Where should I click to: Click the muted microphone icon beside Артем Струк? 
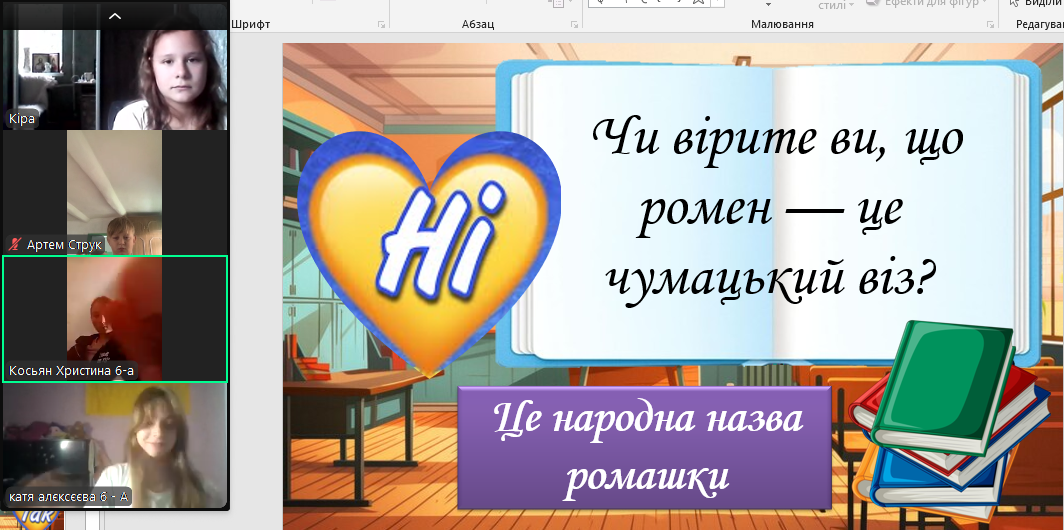point(14,244)
